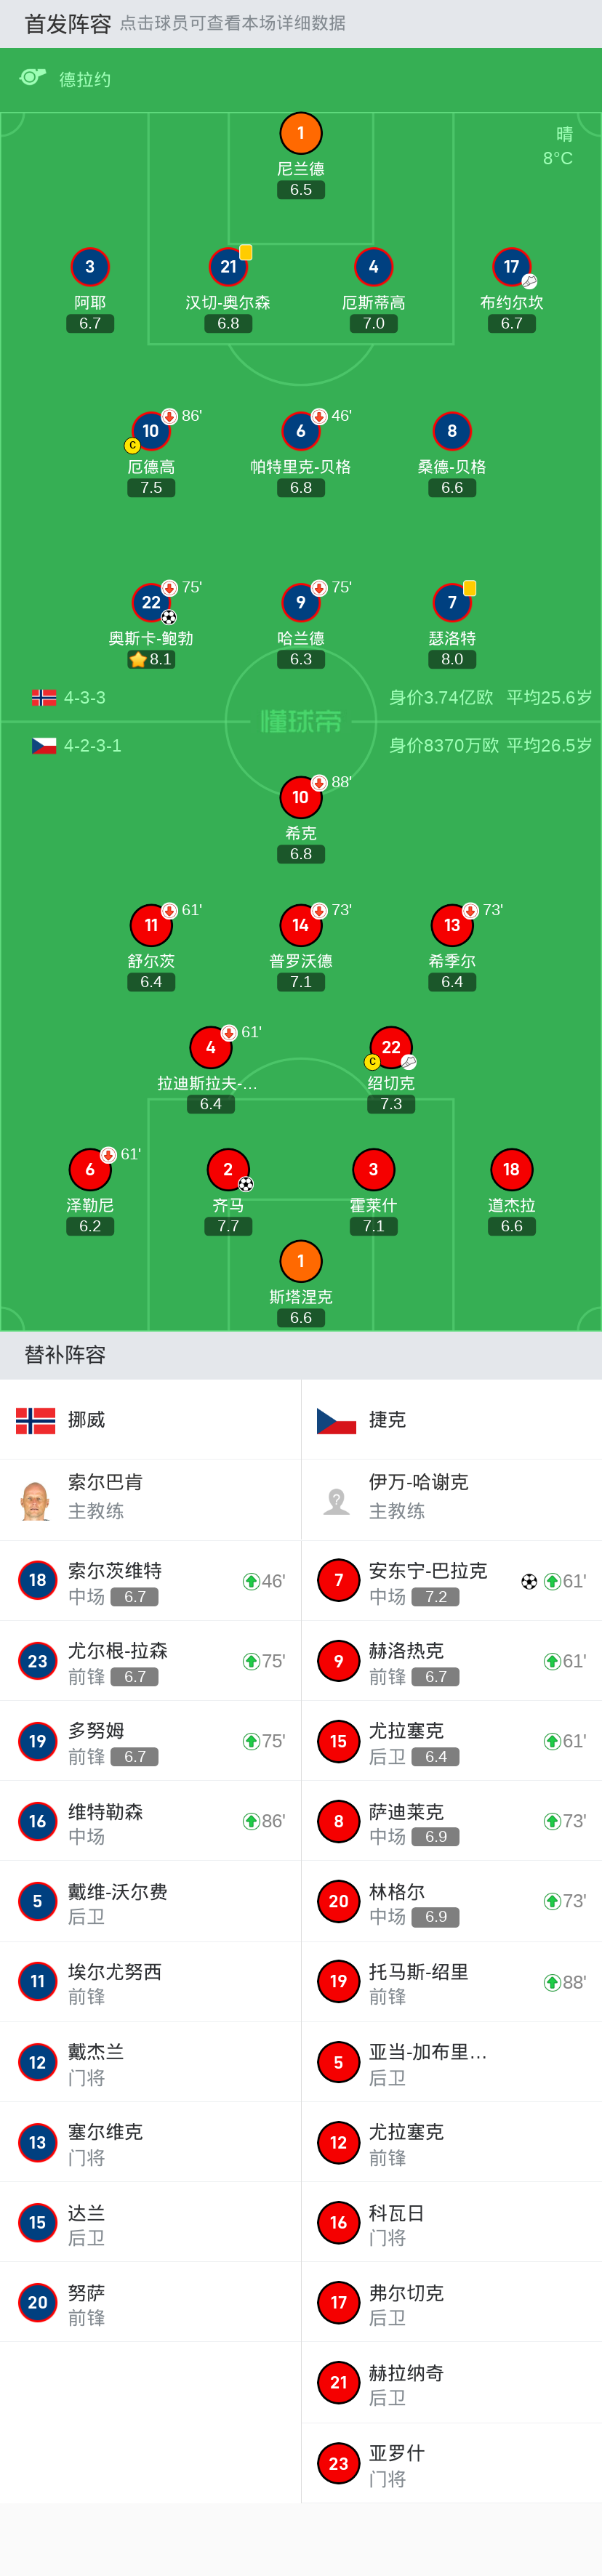Select substitute 安东宁-巴拉克 entry
The height and width of the screenshot is (2576, 602).
coord(451,1581)
